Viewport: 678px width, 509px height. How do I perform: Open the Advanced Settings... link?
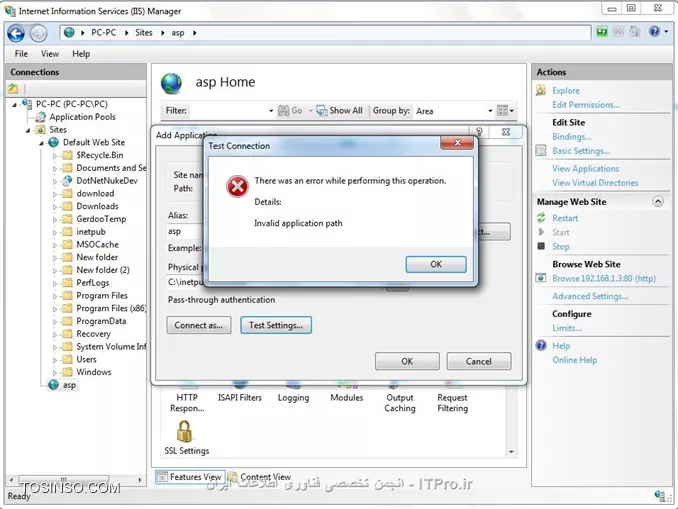[x=590, y=296]
